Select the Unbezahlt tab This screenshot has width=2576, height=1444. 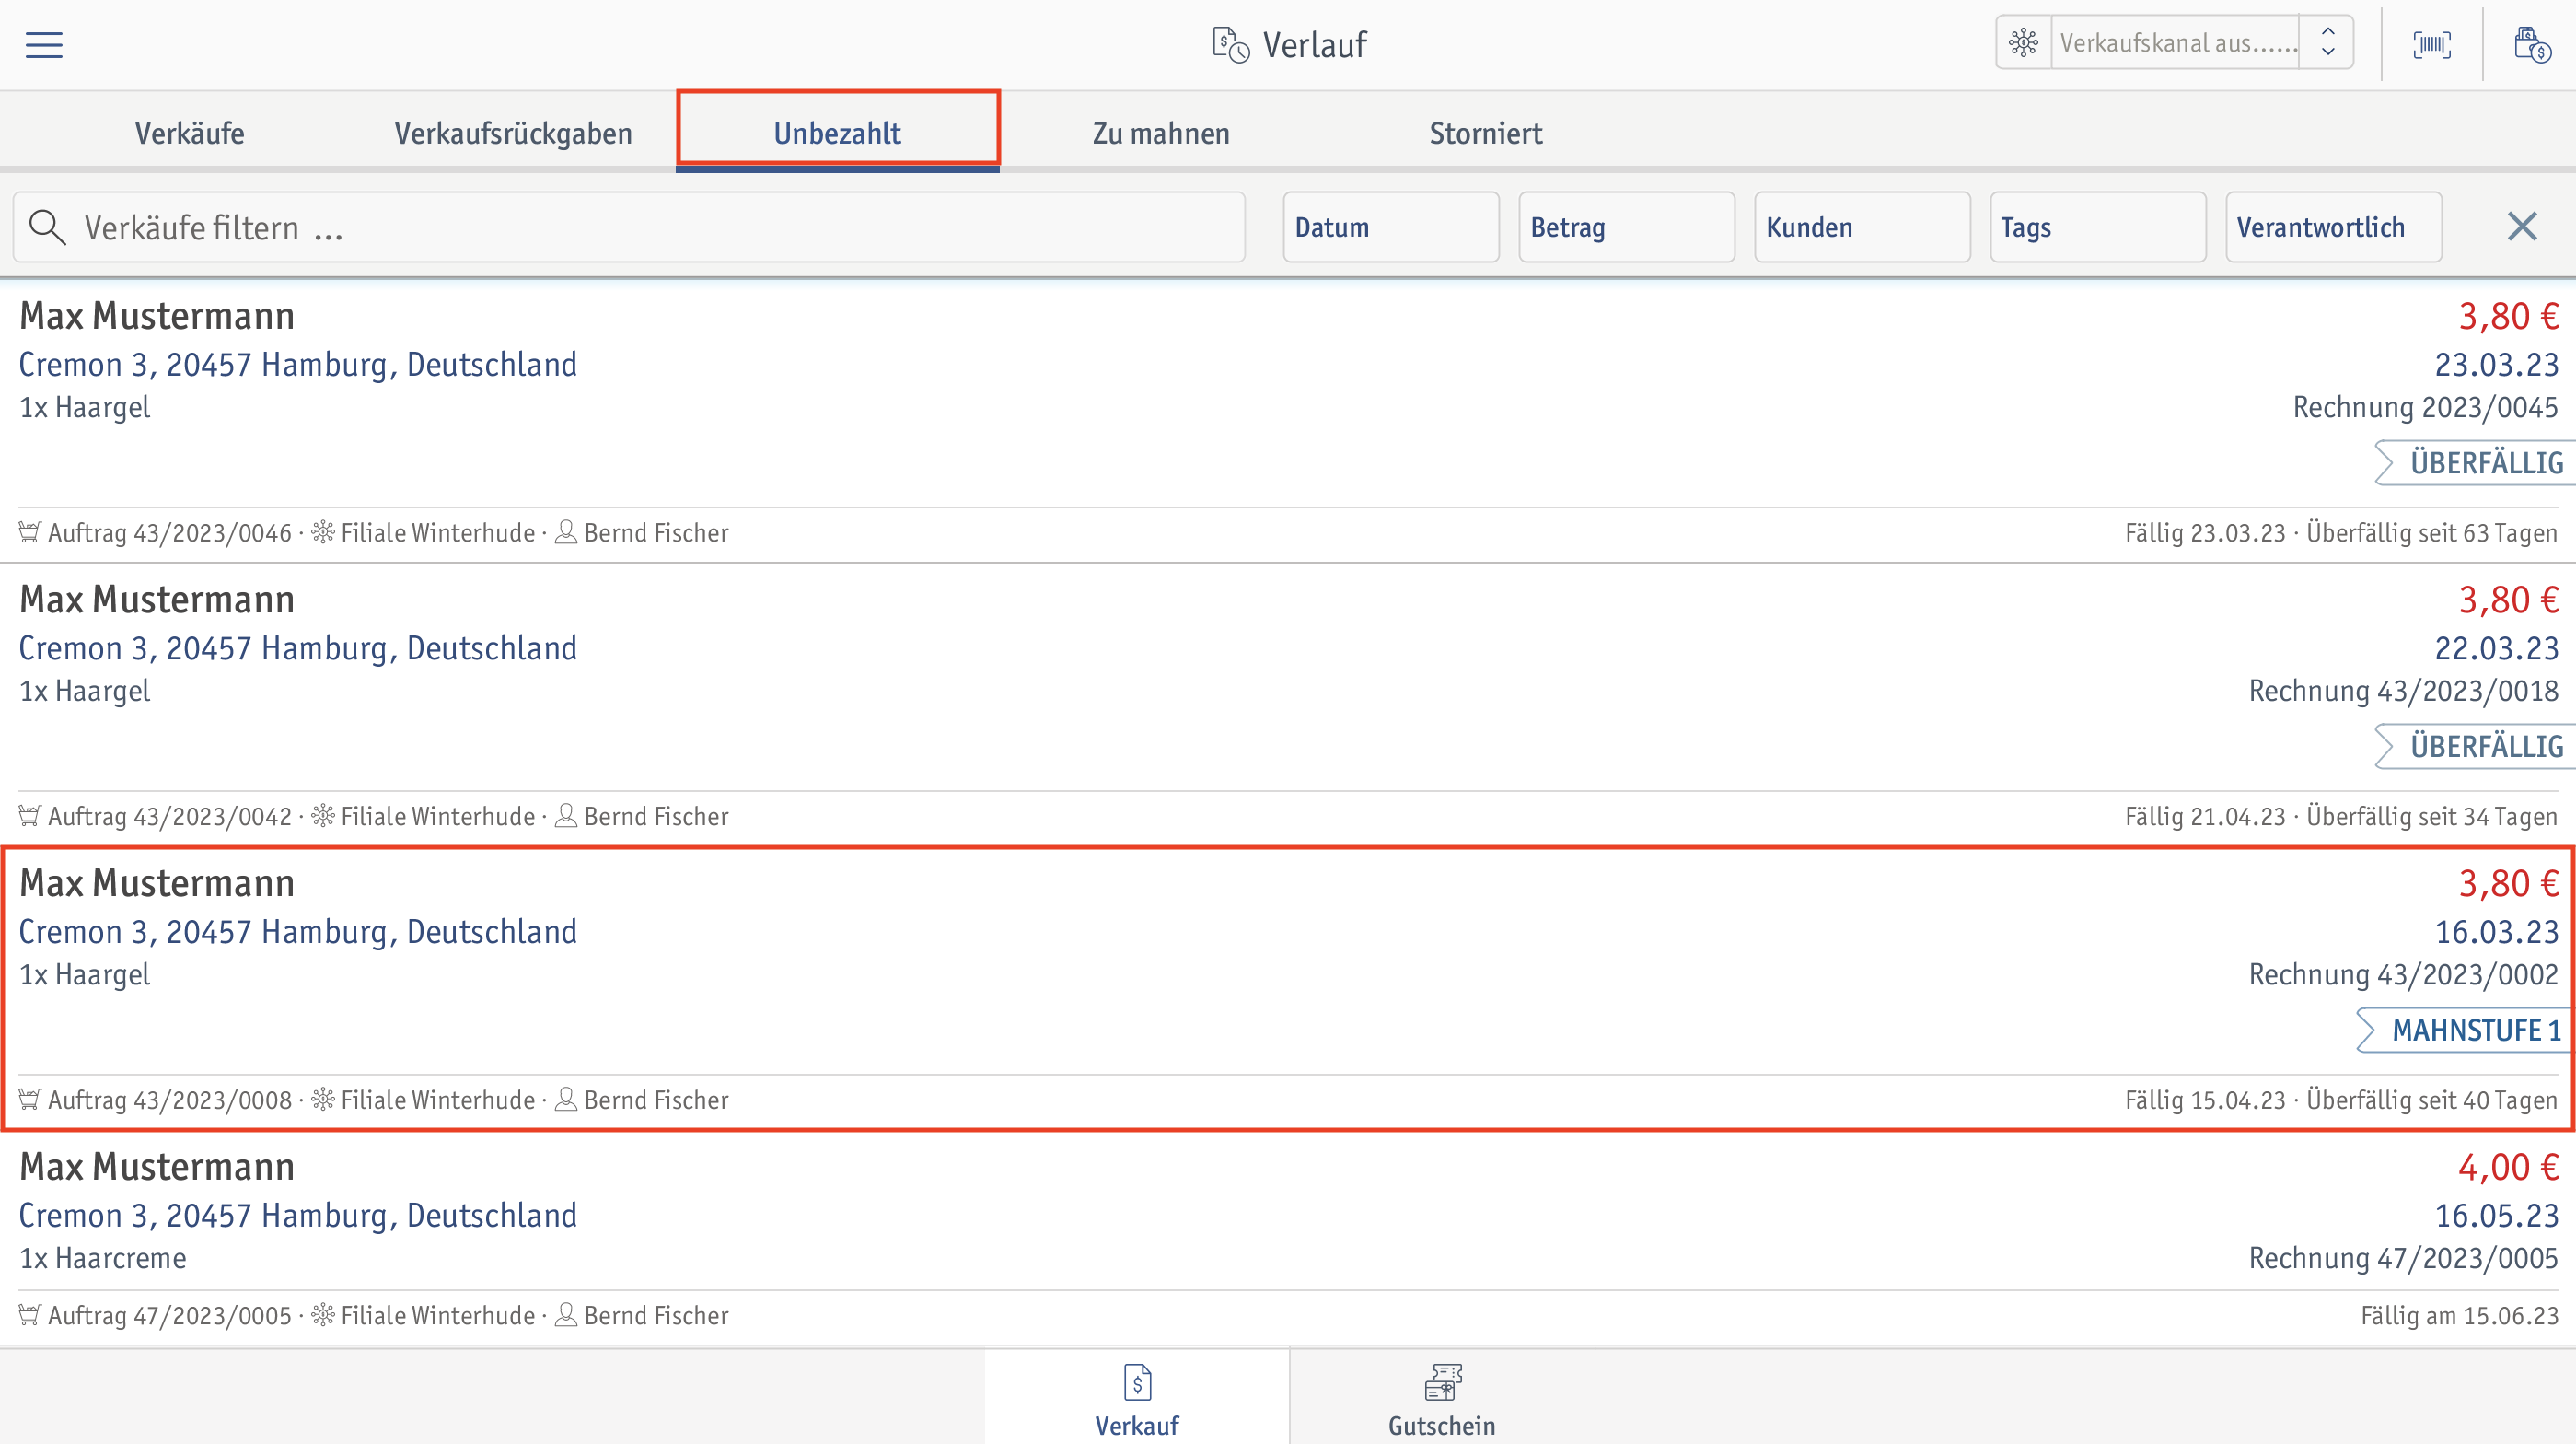pyautogui.click(x=837, y=133)
